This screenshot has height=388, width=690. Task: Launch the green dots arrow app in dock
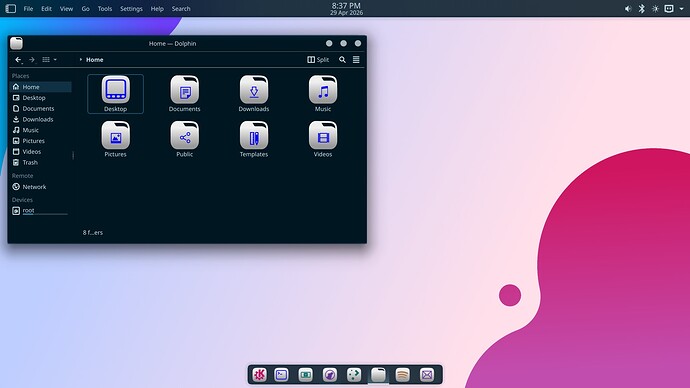[x=354, y=375]
